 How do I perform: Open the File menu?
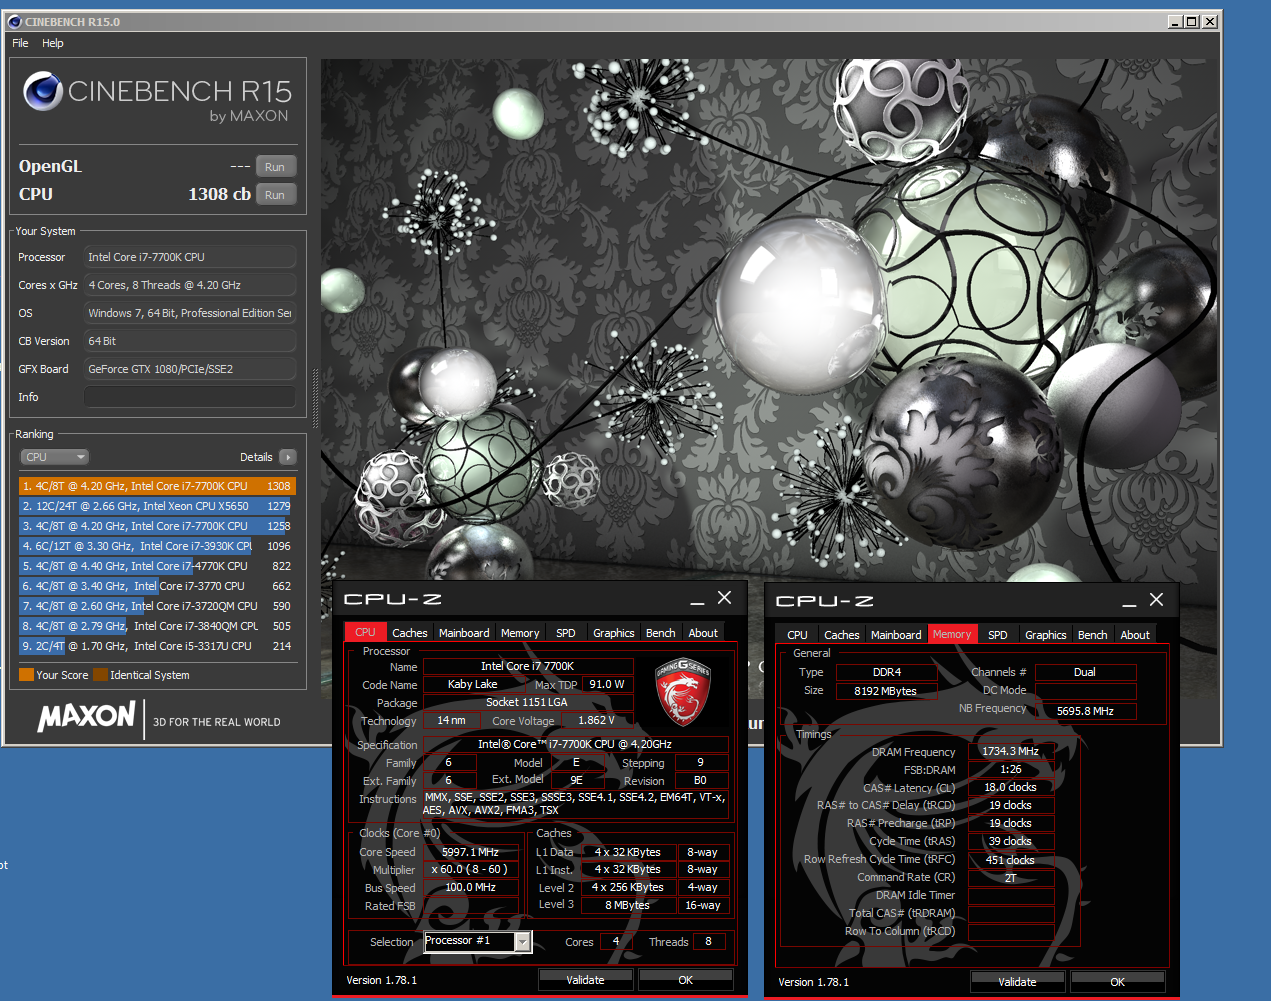[x=20, y=43]
